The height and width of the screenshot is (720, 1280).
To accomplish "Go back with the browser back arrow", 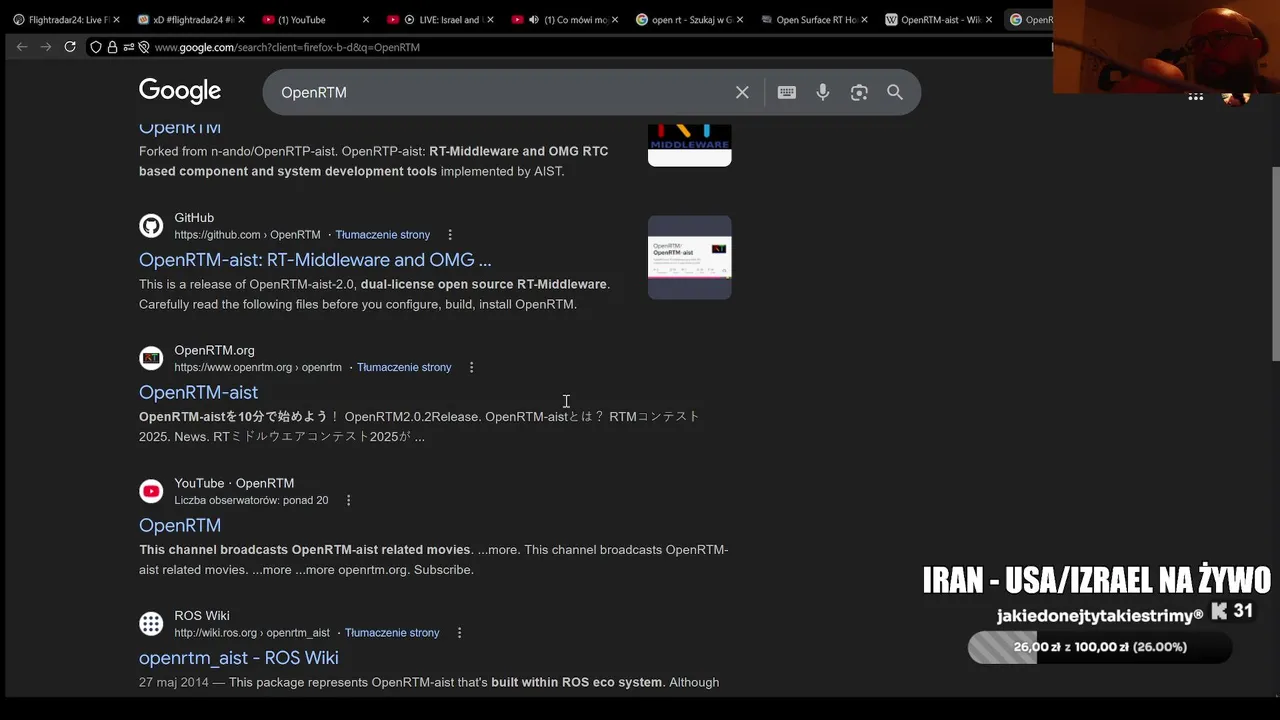I will [22, 47].
